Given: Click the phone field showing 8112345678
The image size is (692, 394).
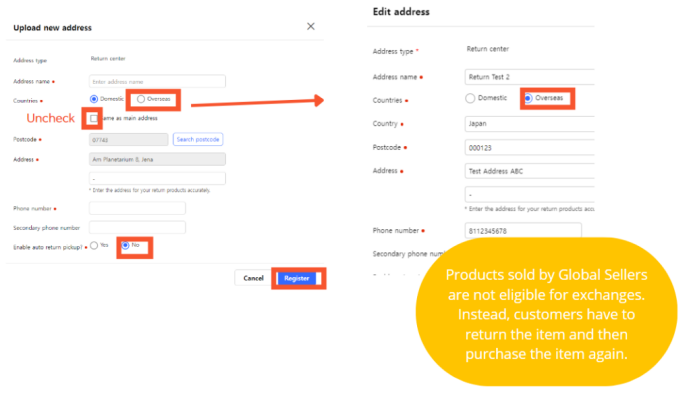Looking at the screenshot, I should pyautogui.click(x=523, y=231).
